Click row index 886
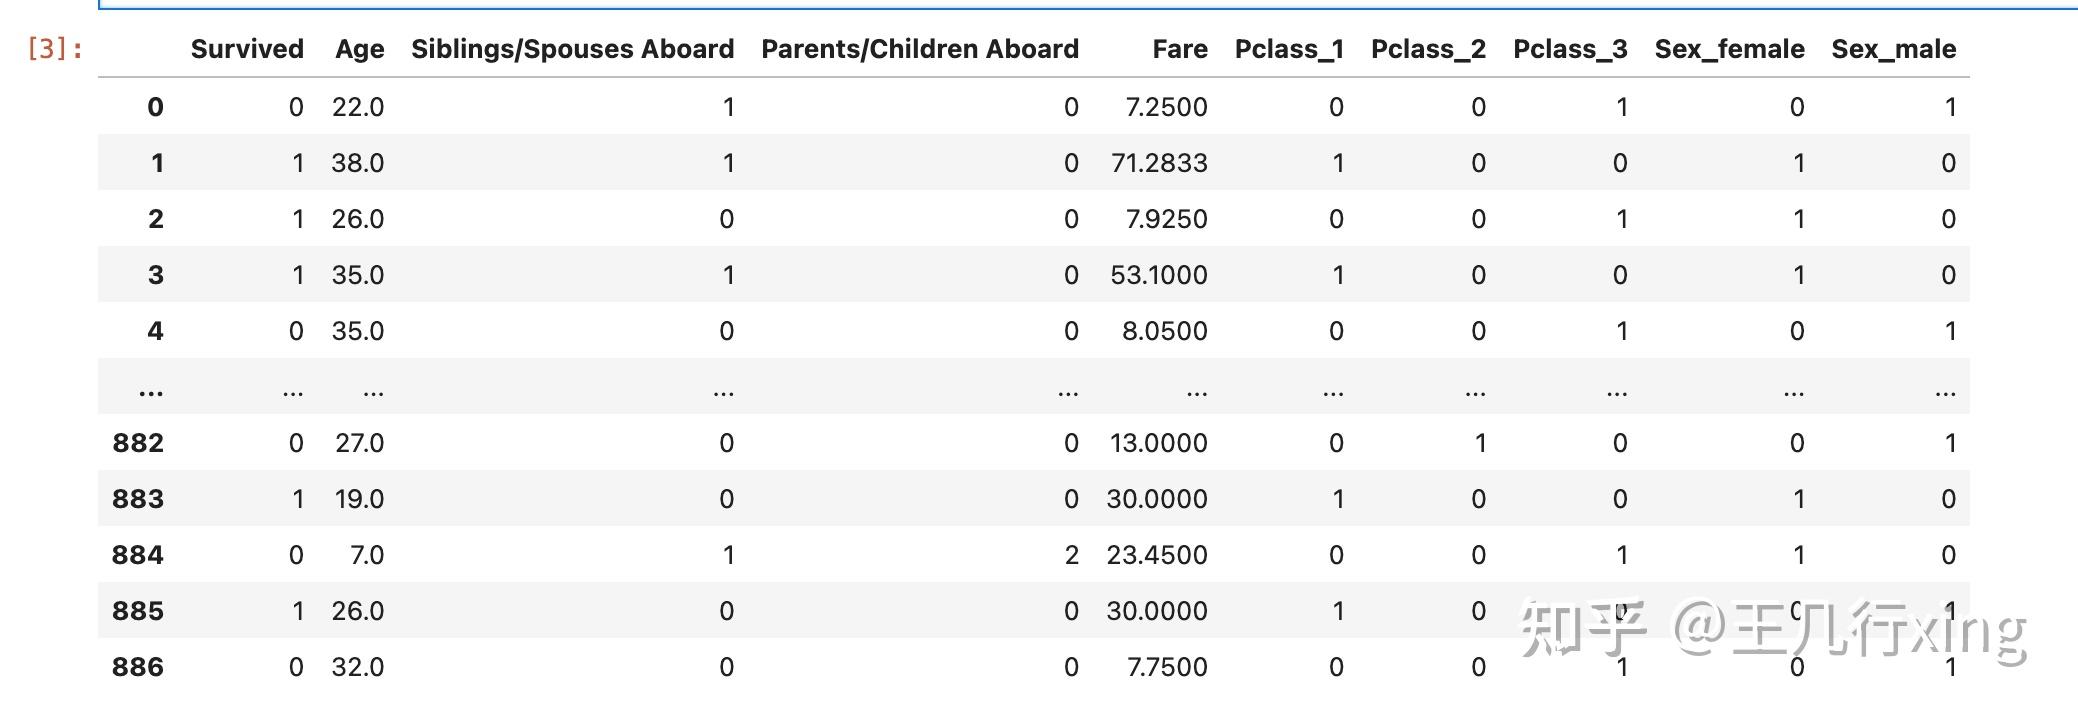Viewport: 2078px width, 722px height. pos(138,667)
